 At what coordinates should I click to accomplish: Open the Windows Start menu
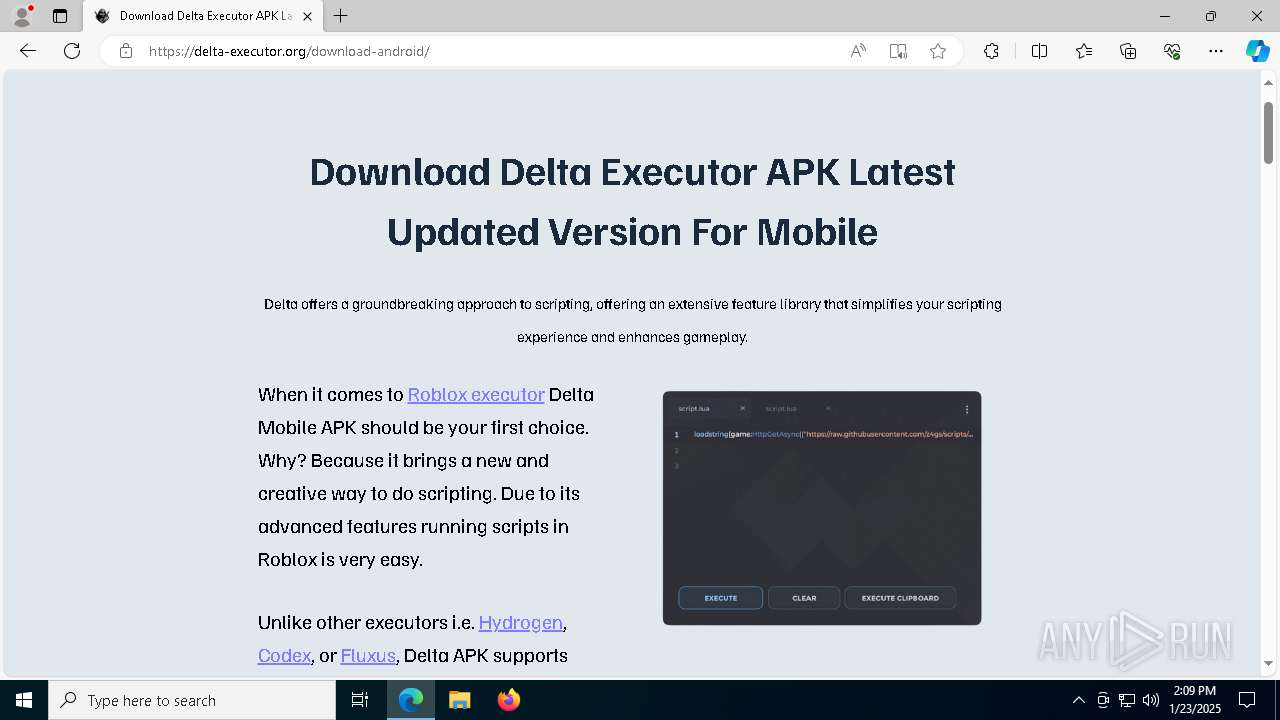24,700
